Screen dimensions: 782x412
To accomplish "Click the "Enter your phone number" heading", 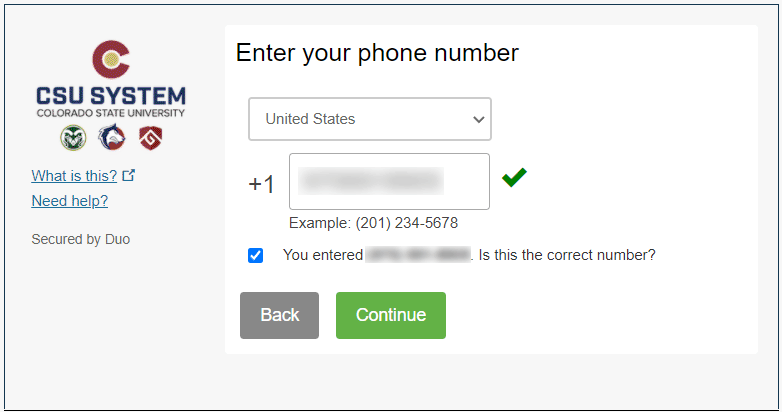I will 377,53.
